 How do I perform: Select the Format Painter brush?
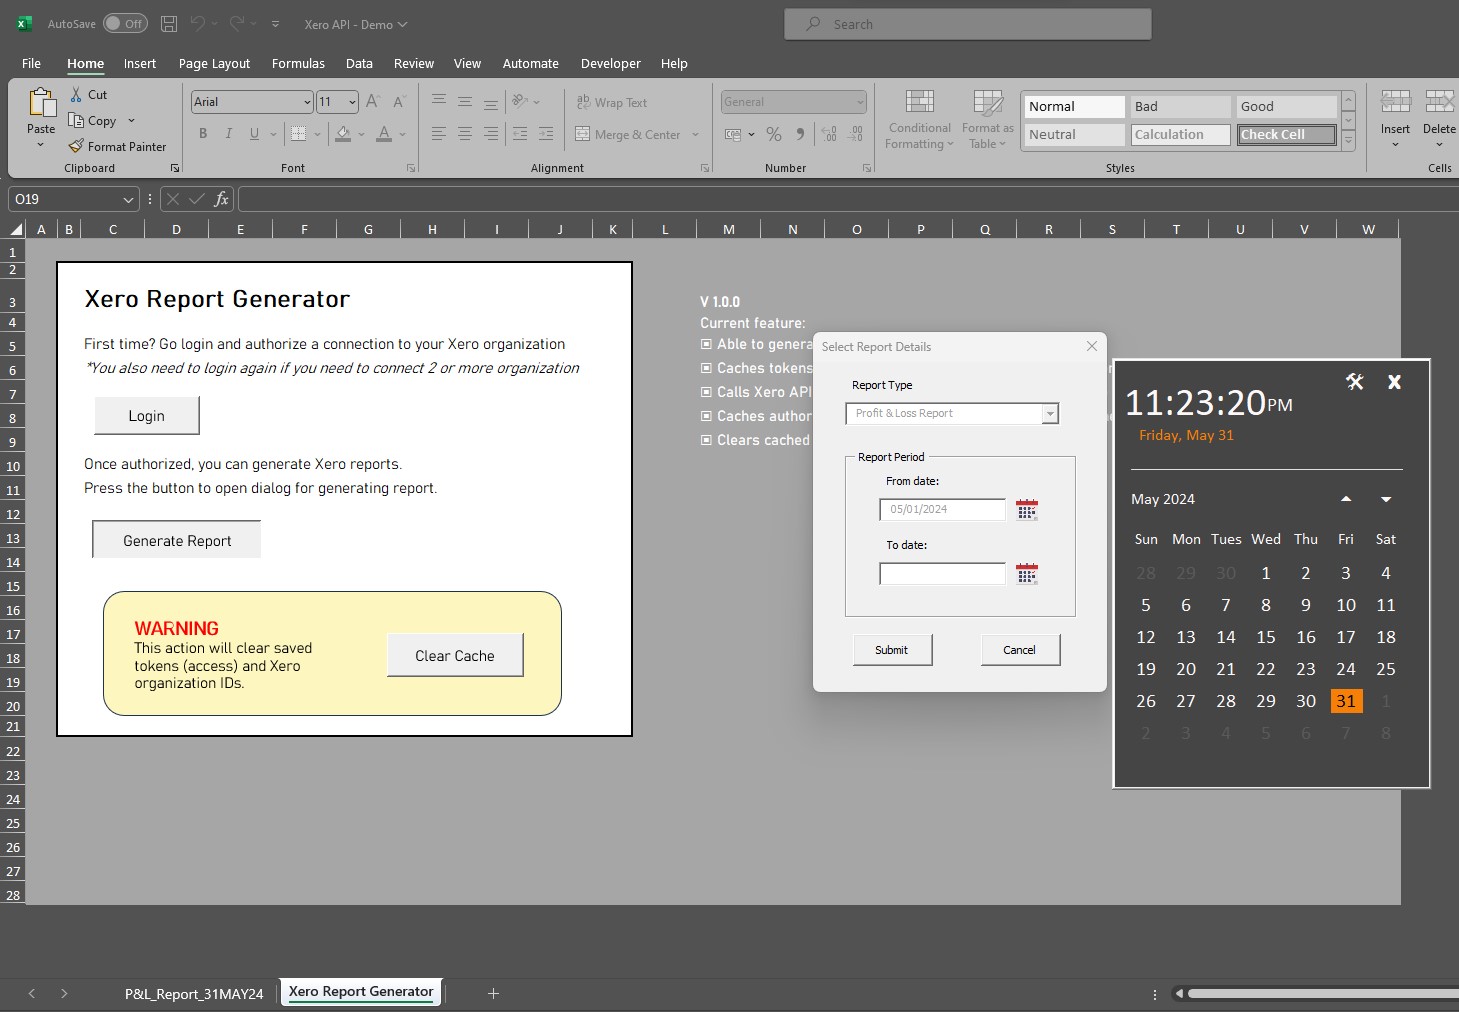76,146
